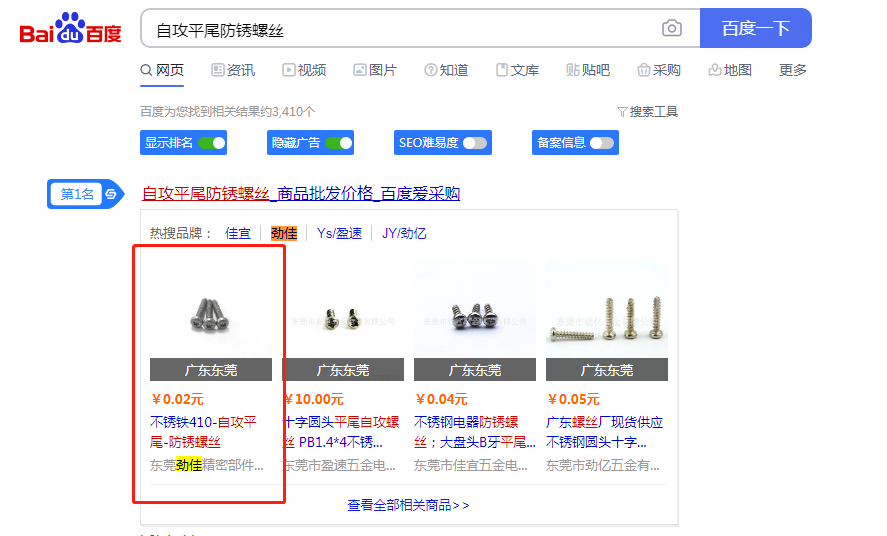The image size is (887, 536).
Task: Select the 网页 tab
Action: (x=162, y=70)
